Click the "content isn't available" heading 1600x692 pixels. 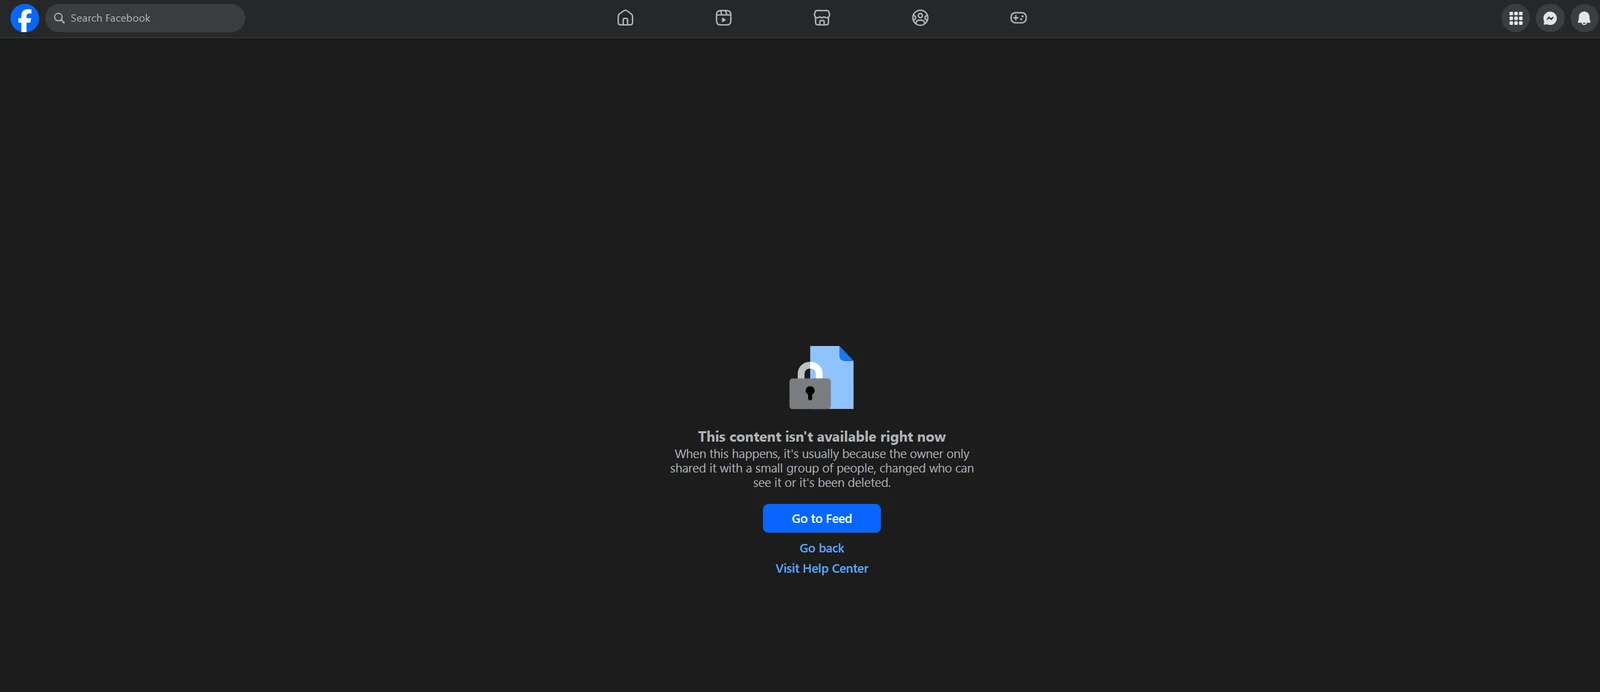tap(822, 437)
